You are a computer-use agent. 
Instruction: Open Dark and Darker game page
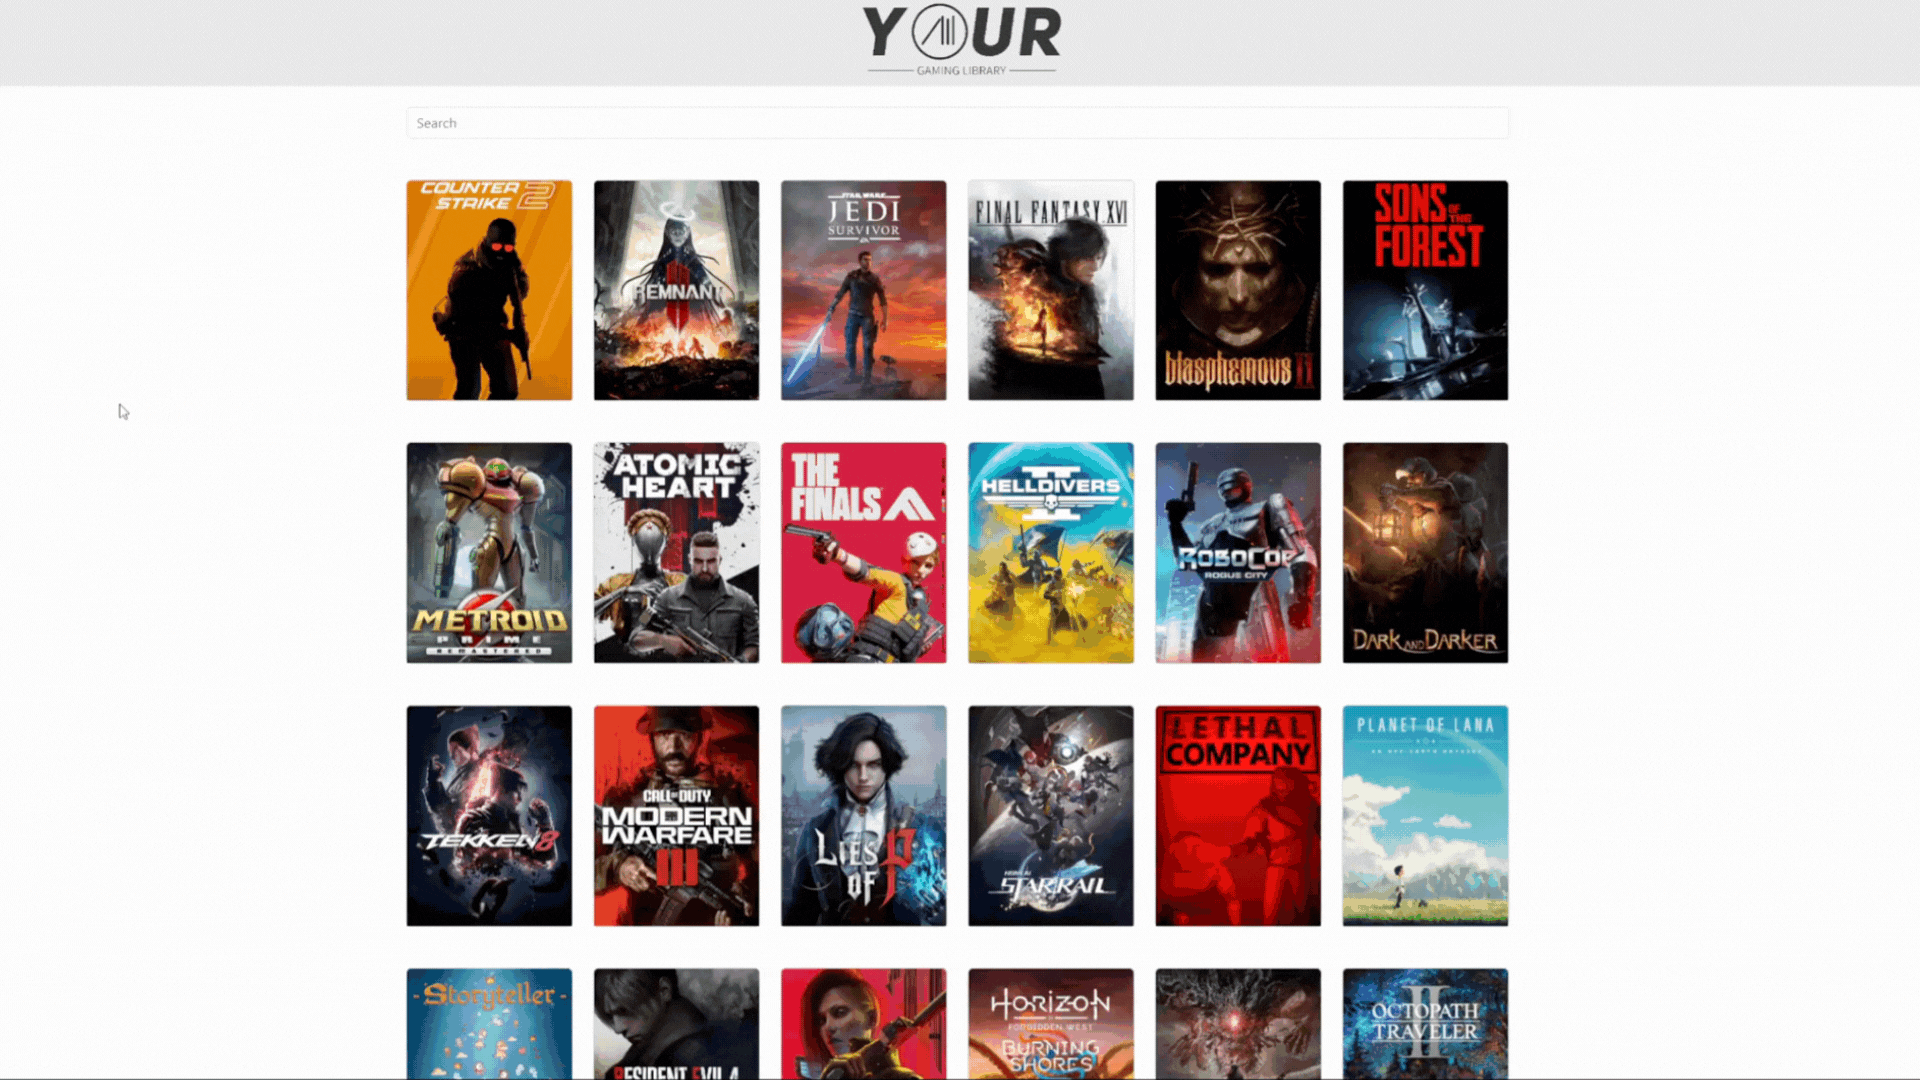[1424, 553]
